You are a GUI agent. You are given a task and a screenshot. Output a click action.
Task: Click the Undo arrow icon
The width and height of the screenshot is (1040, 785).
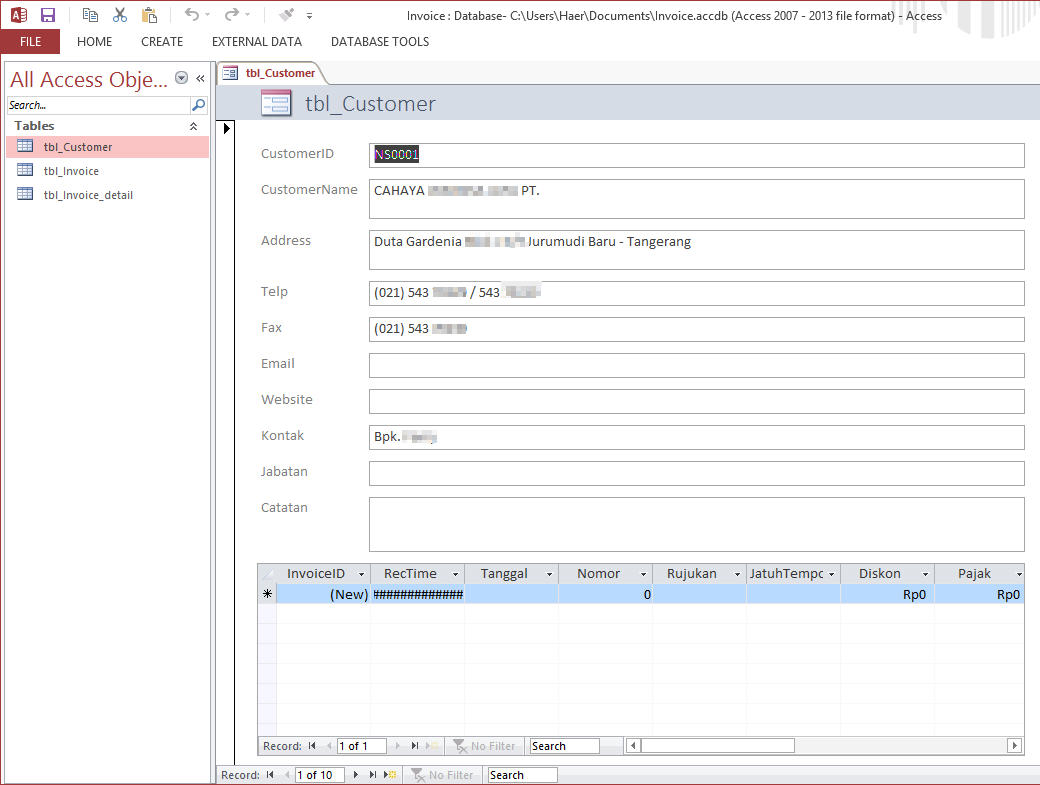[x=192, y=14]
